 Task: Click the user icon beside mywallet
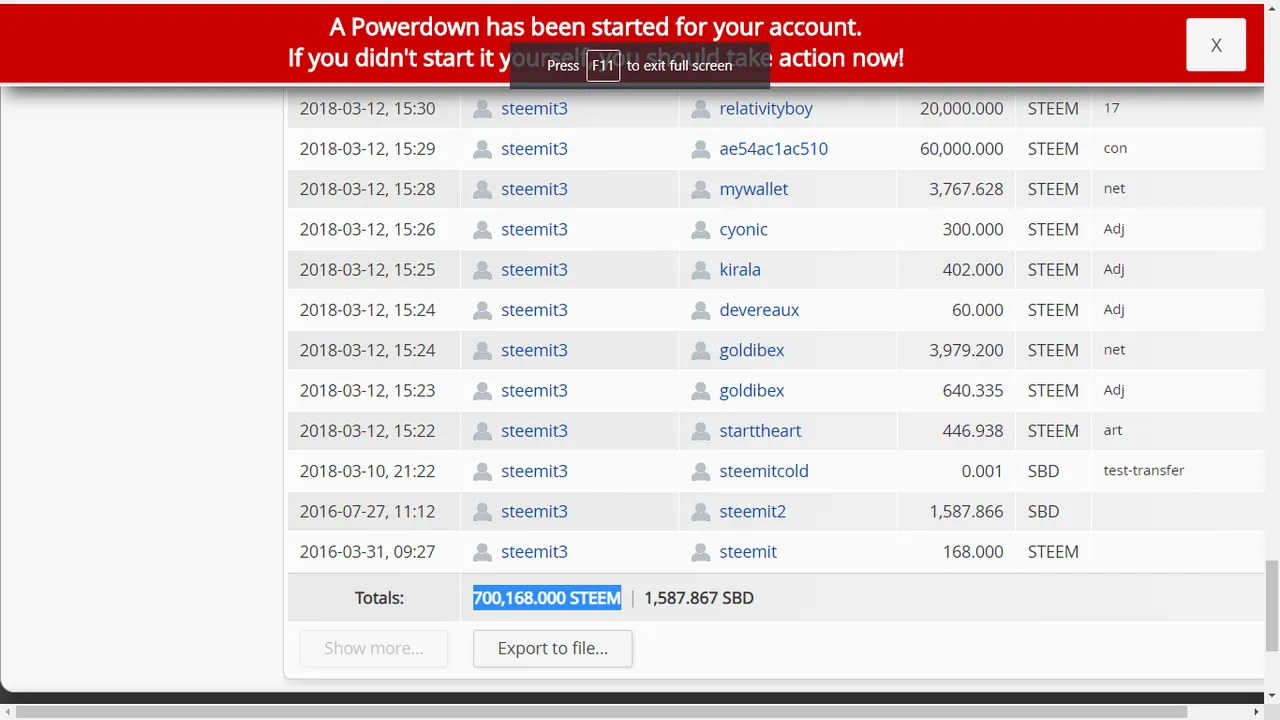tap(700, 189)
